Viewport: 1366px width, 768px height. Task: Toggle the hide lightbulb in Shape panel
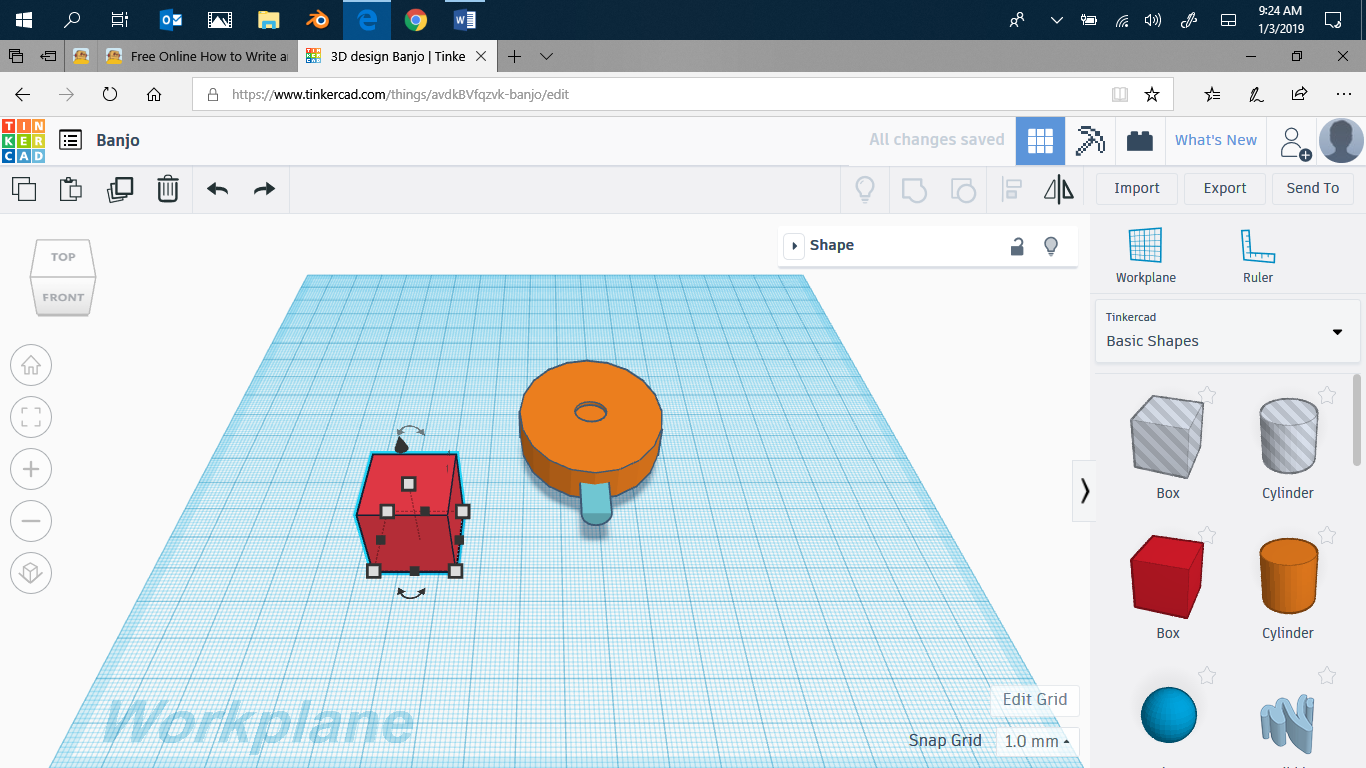point(1051,246)
